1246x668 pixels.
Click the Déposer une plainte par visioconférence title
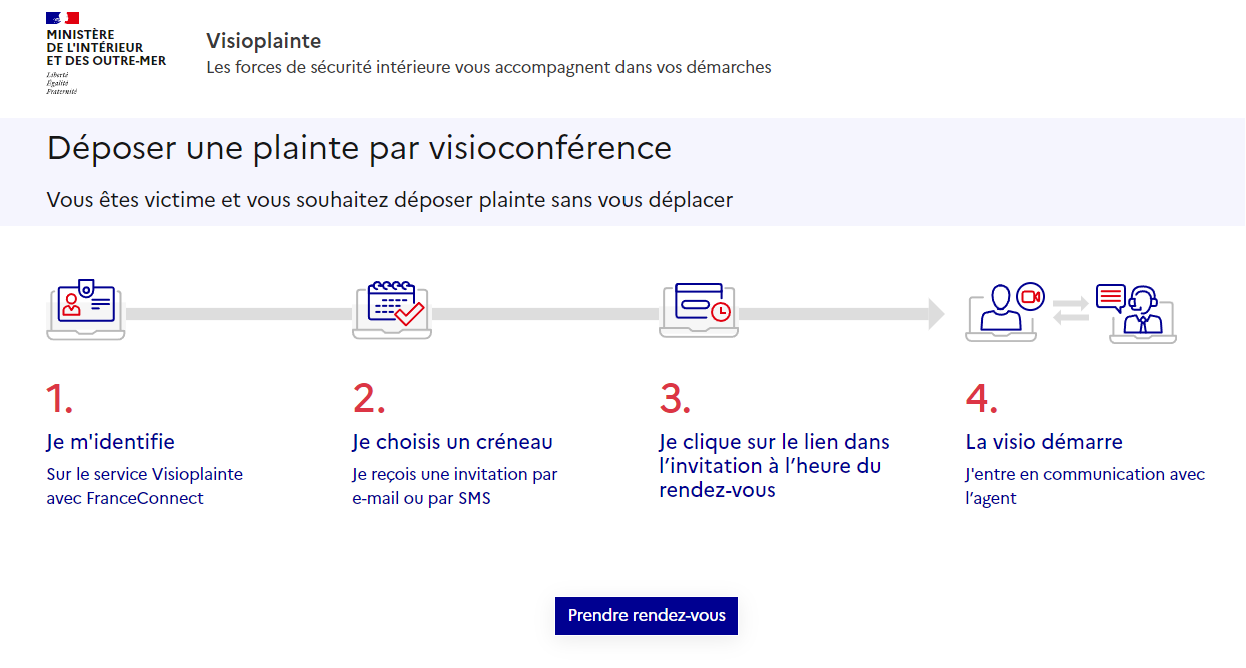359,148
